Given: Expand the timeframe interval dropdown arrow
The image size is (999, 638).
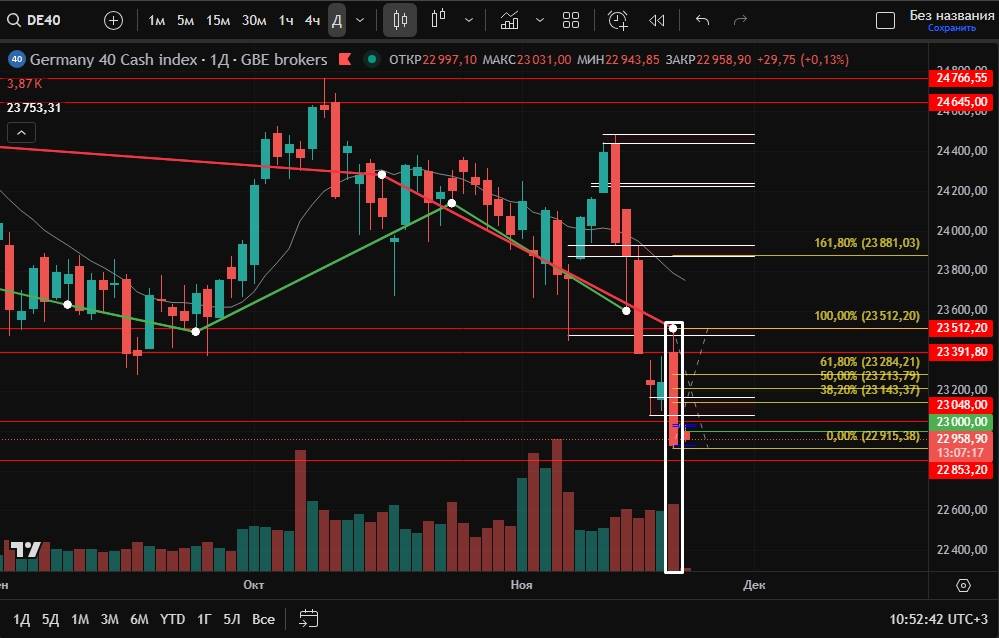Looking at the screenshot, I should tap(360, 20).
